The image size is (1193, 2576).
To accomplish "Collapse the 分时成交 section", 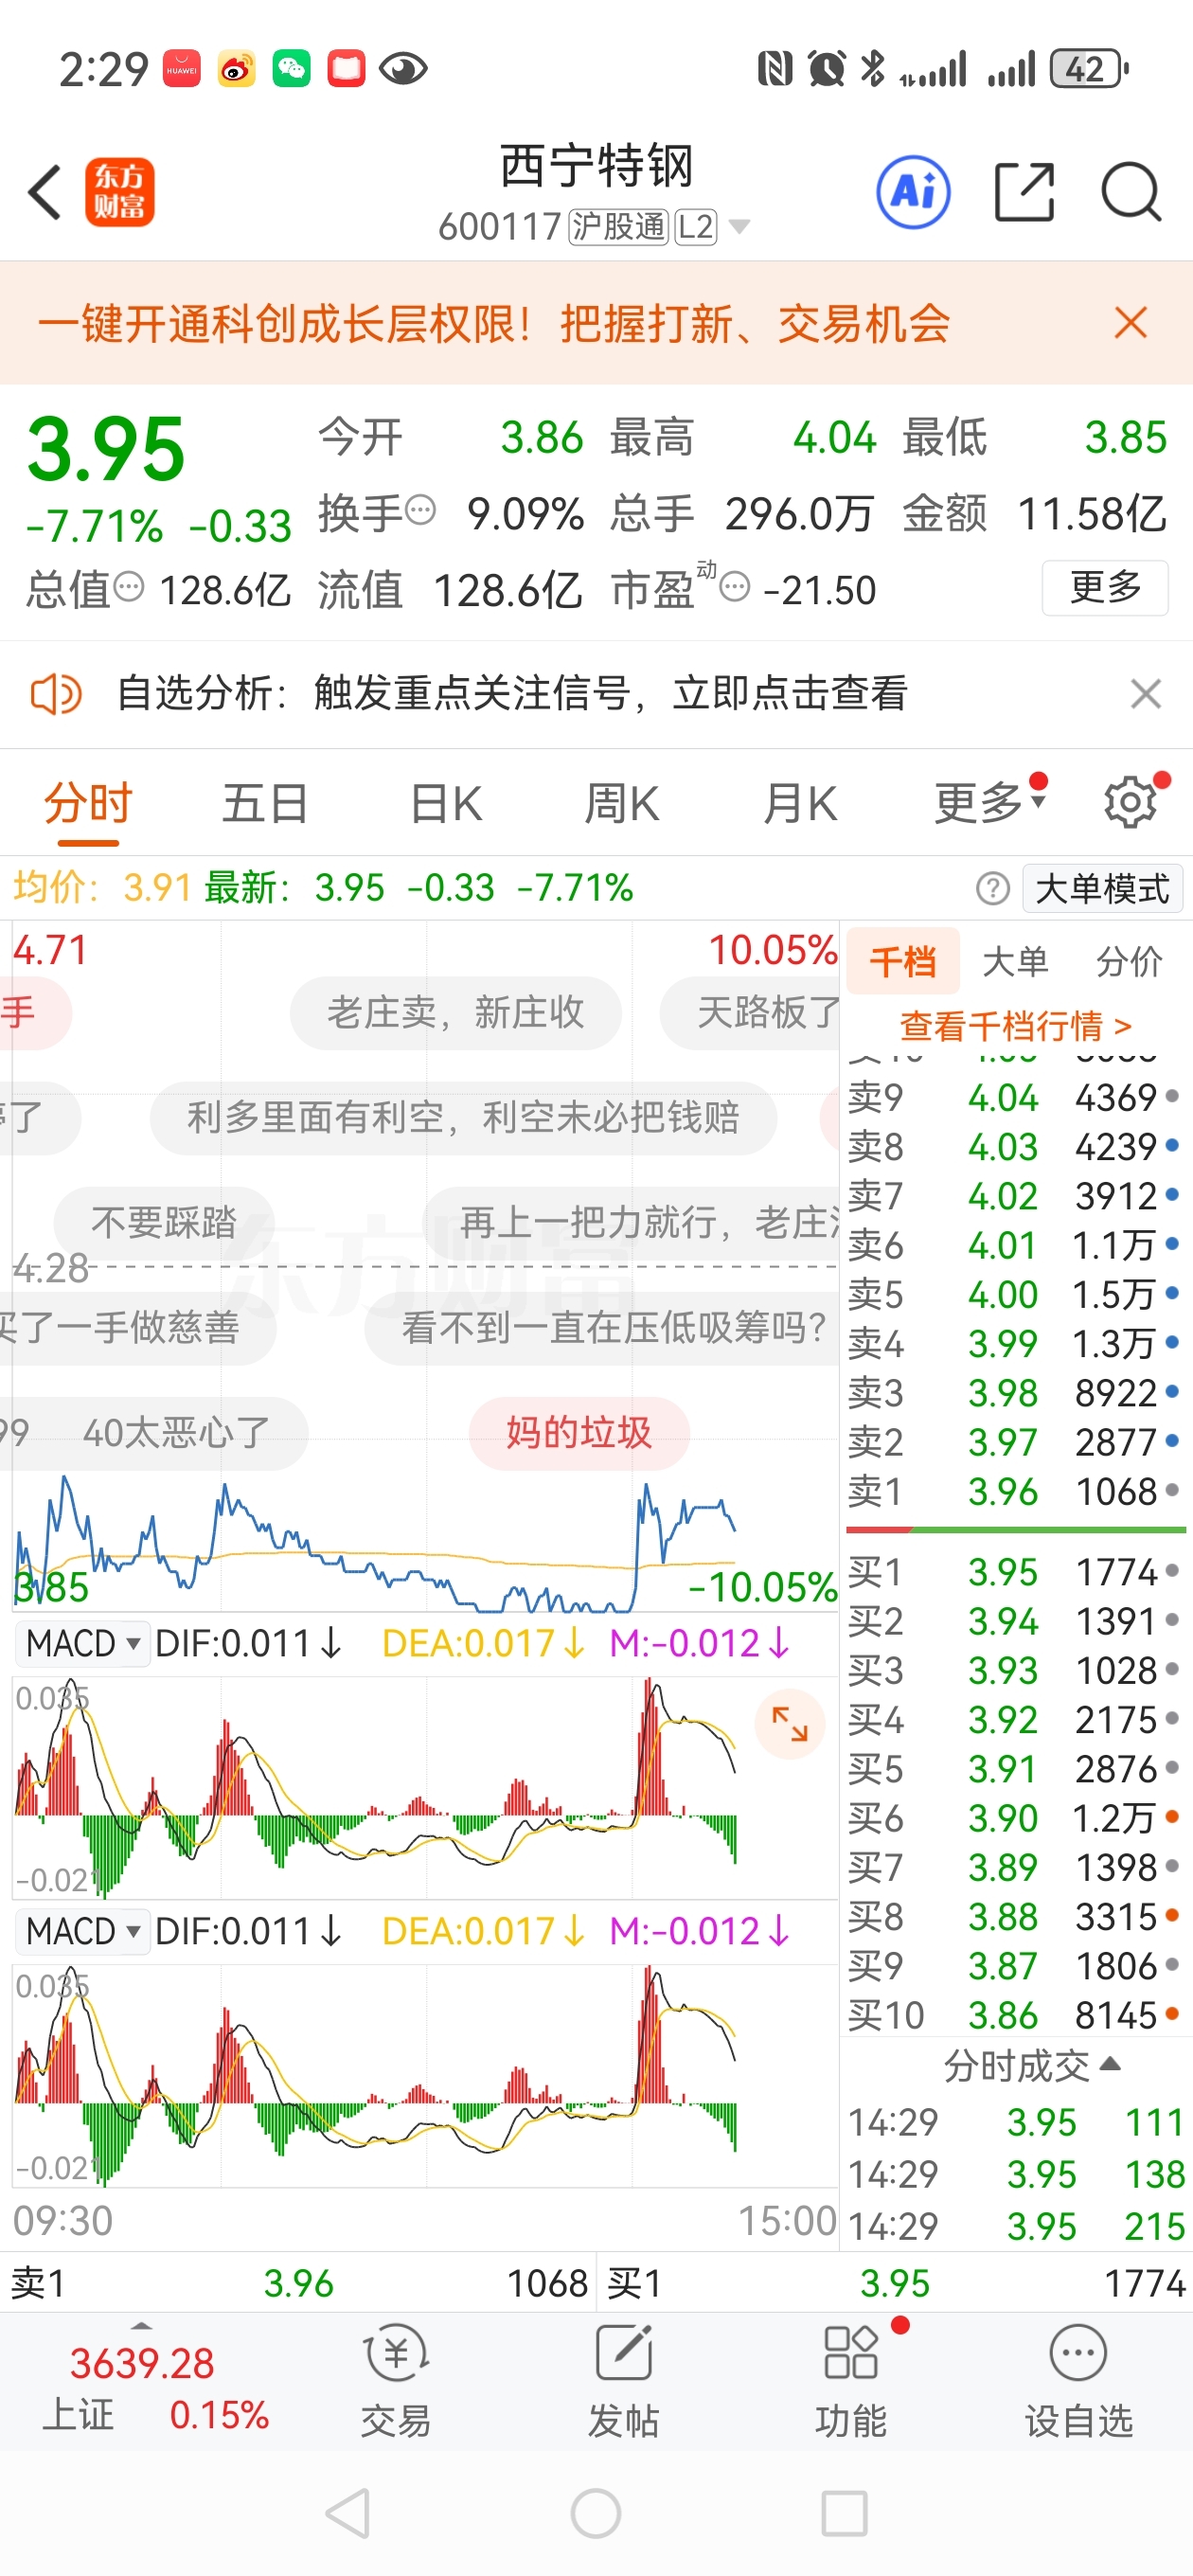I will coord(1032,2065).
